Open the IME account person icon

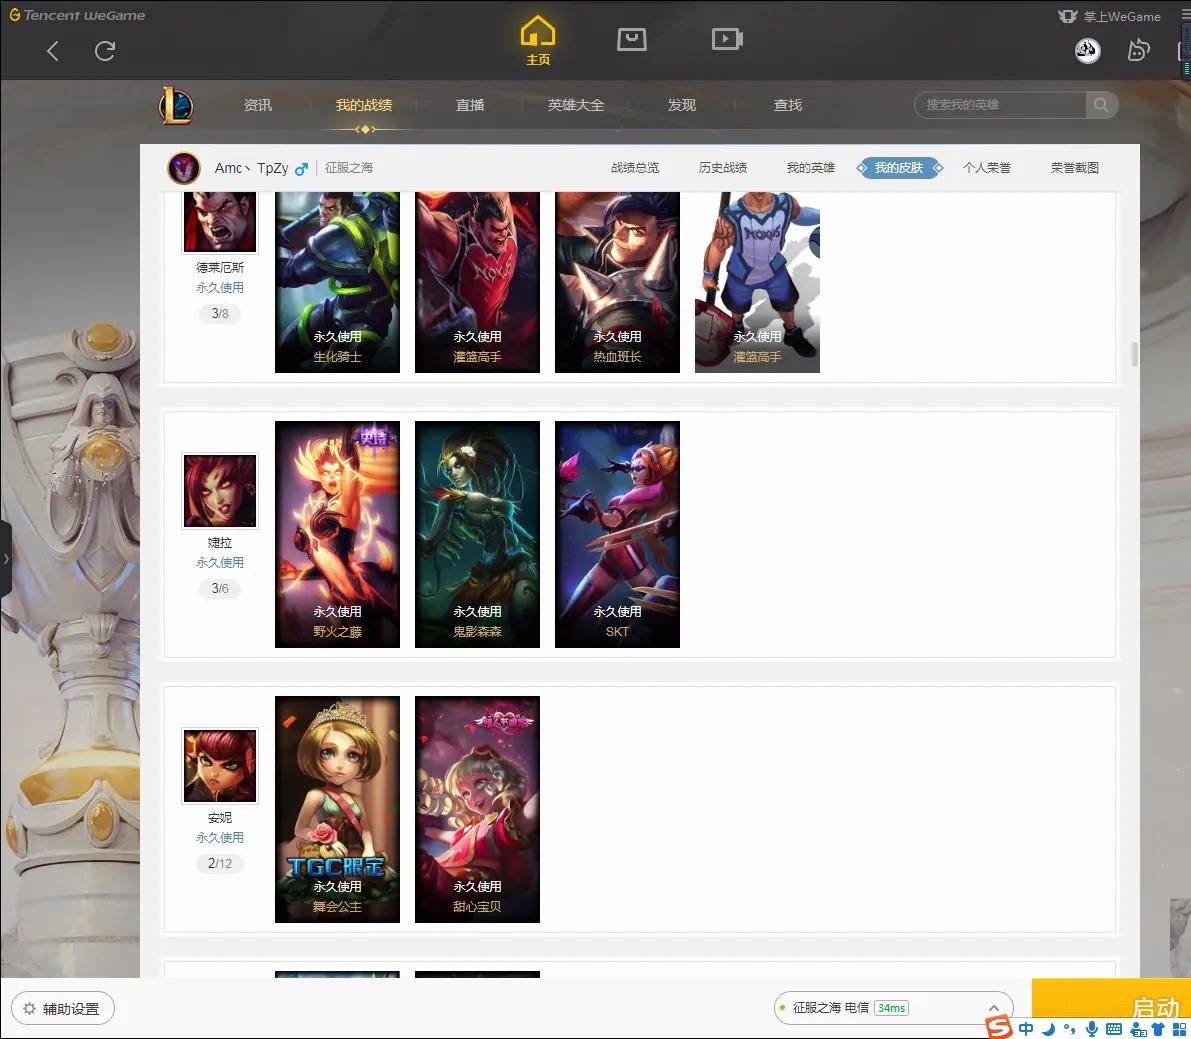pyautogui.click(x=1138, y=1030)
